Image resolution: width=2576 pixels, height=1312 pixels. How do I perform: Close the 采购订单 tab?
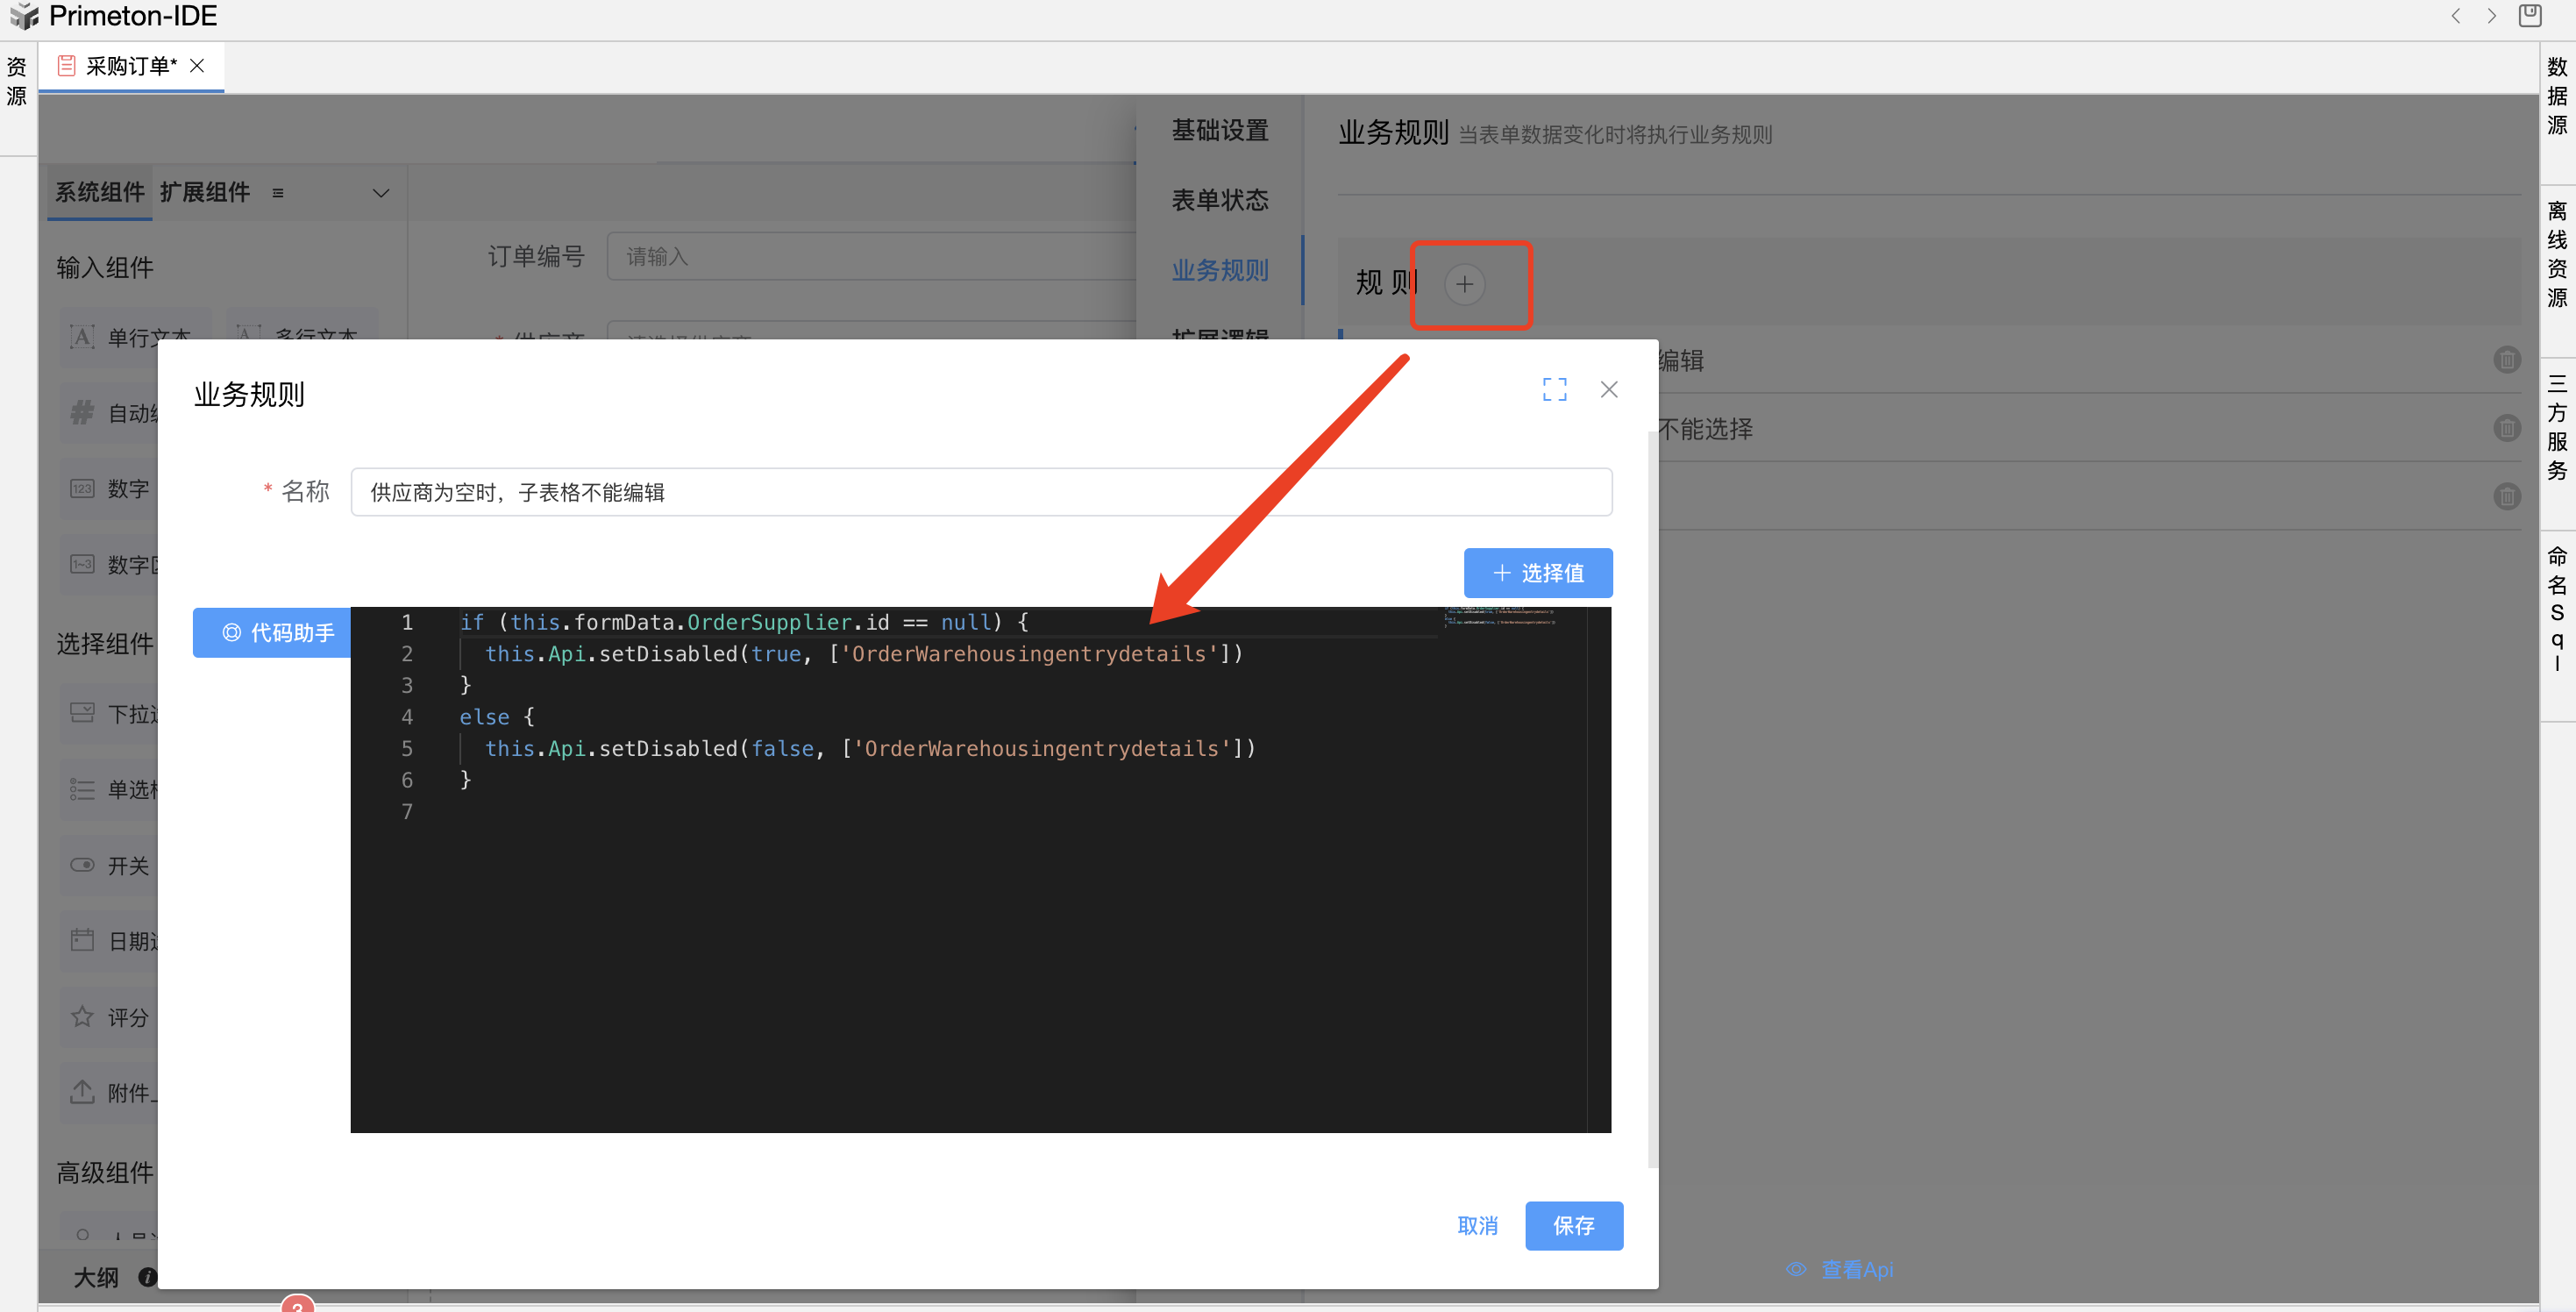[x=197, y=66]
